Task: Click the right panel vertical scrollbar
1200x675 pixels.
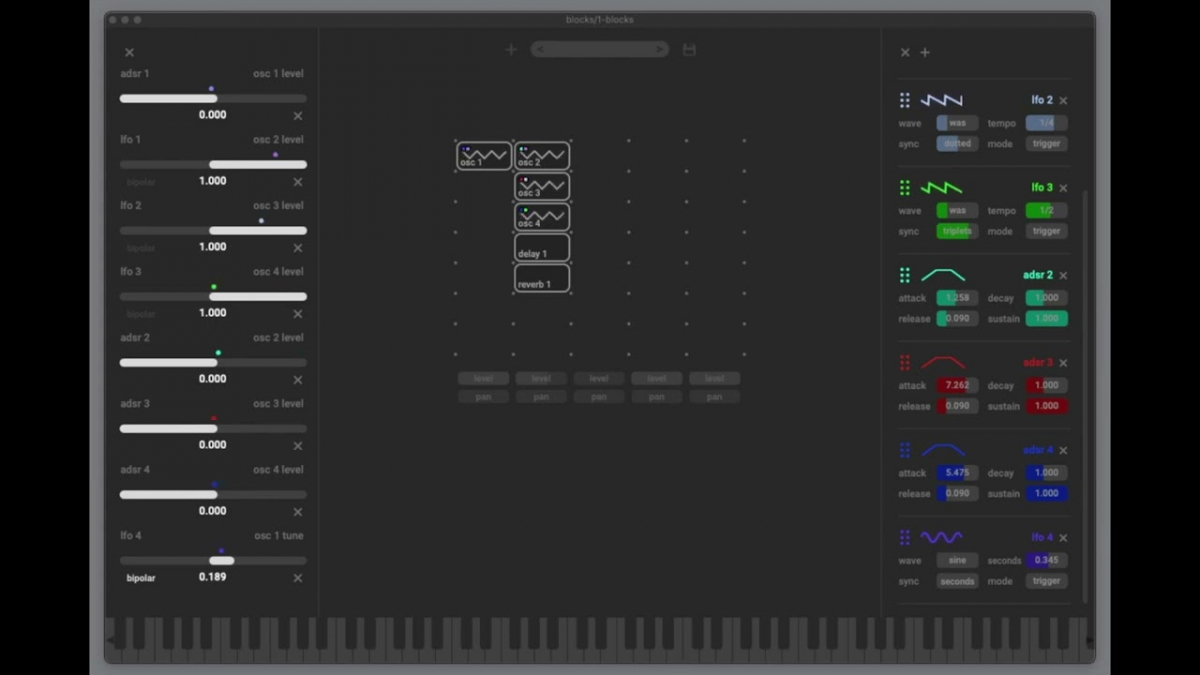Action: [x=1086, y=395]
